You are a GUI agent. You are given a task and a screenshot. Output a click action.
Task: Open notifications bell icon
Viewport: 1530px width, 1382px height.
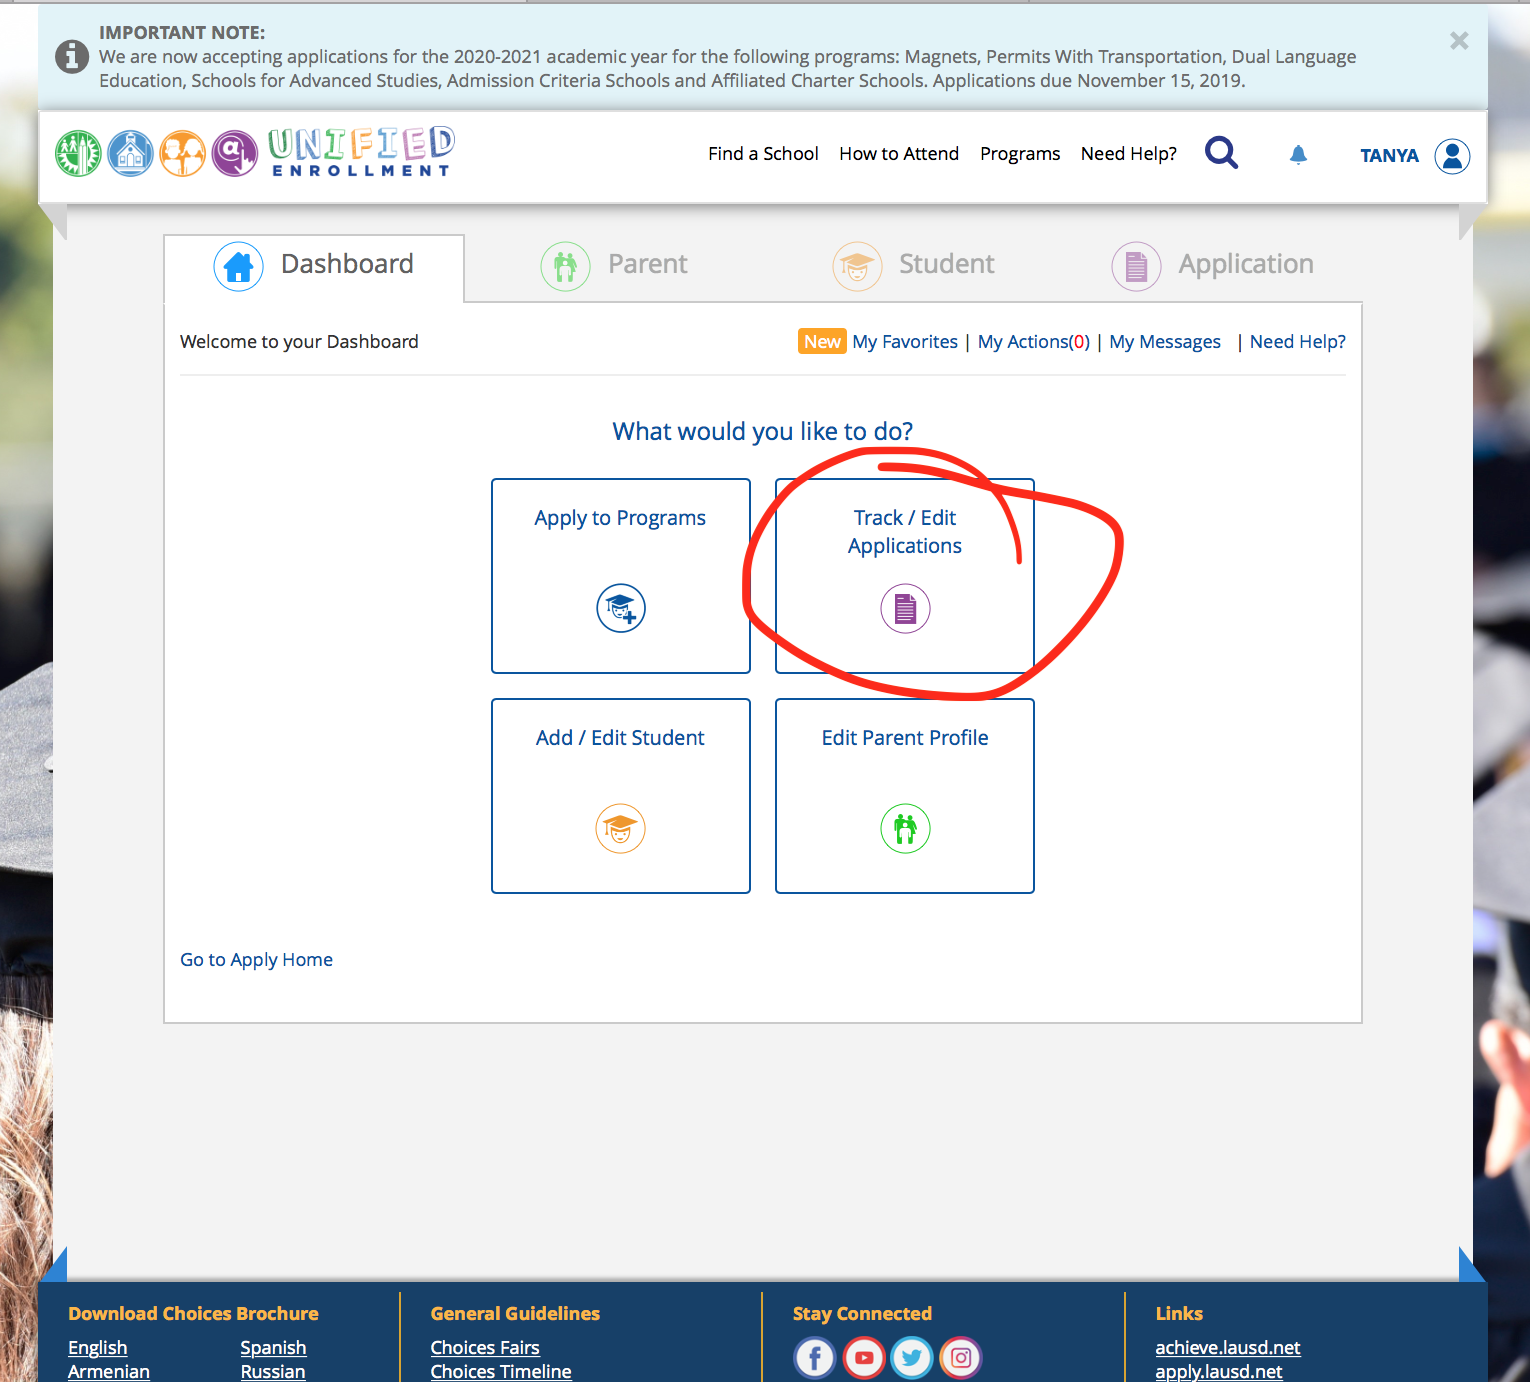(1298, 155)
